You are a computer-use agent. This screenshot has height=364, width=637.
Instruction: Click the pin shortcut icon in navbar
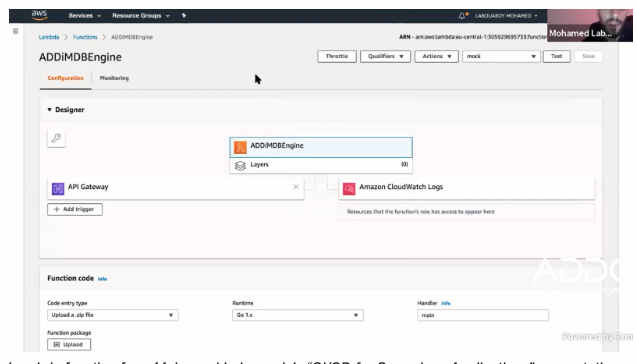184,15
